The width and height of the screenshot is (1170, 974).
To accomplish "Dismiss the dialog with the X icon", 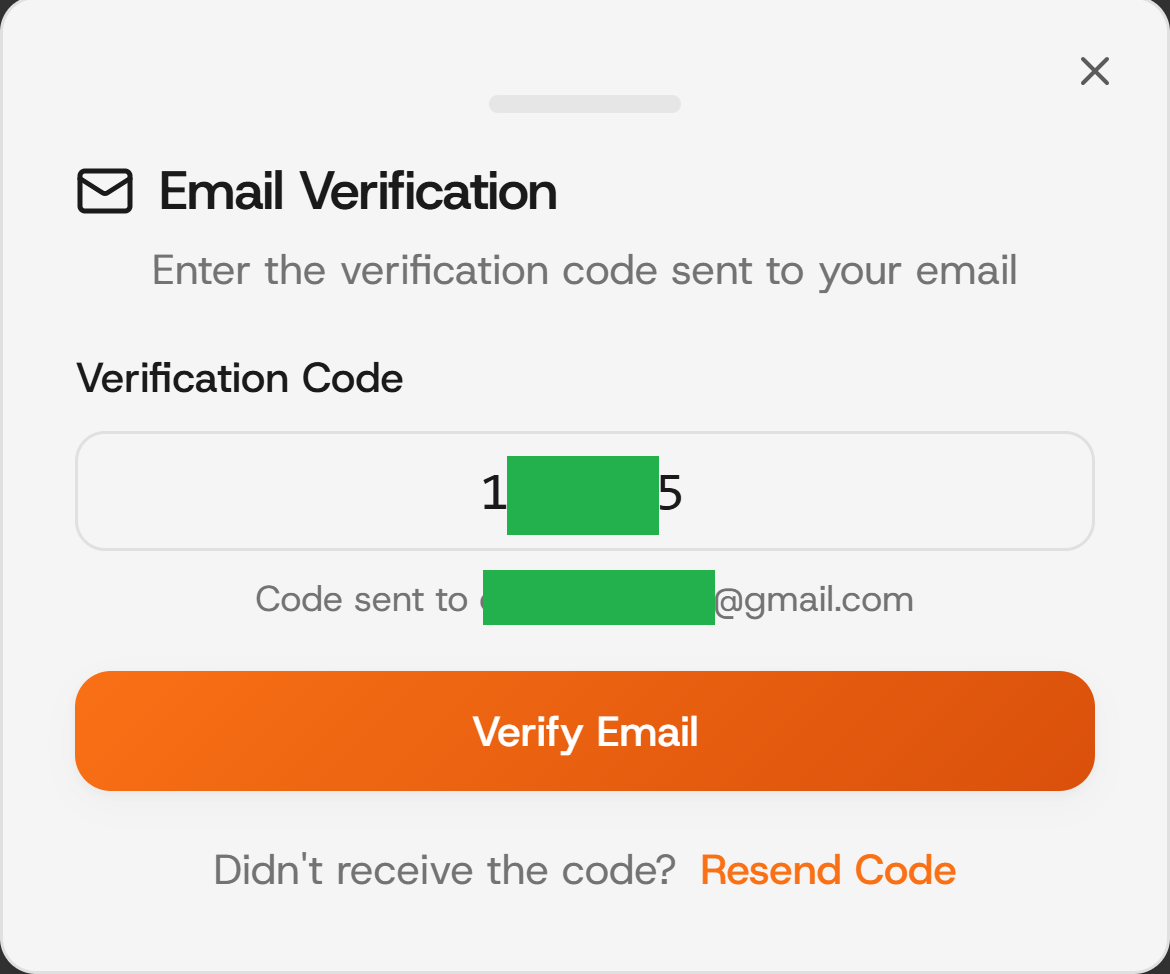I will 1095,71.
